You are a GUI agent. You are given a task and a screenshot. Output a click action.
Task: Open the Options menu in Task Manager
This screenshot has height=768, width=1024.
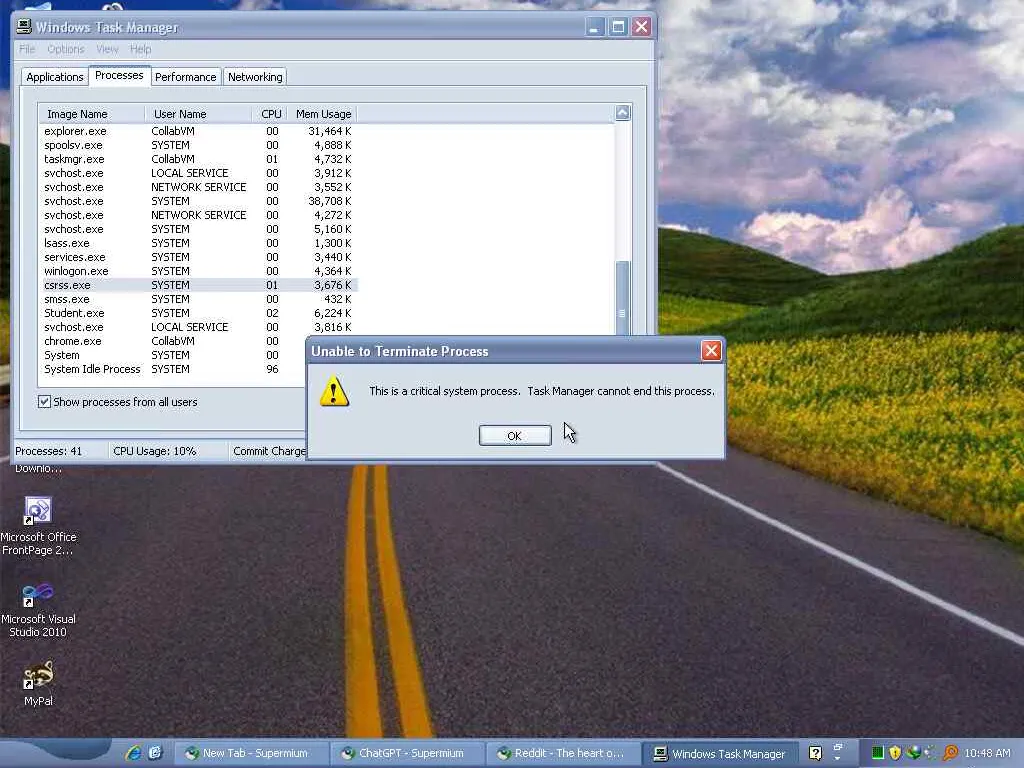(65, 49)
